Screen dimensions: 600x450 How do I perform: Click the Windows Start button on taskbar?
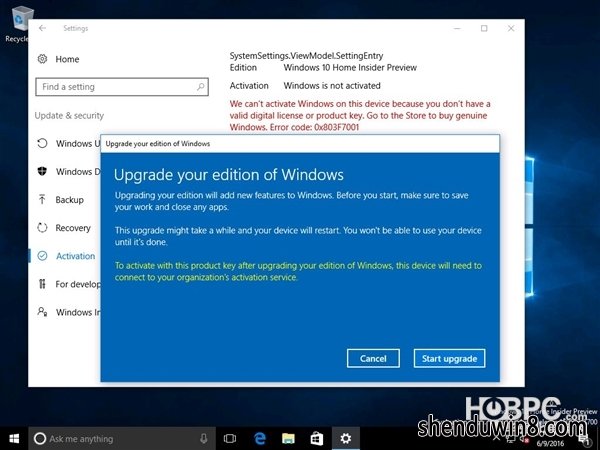[14, 439]
